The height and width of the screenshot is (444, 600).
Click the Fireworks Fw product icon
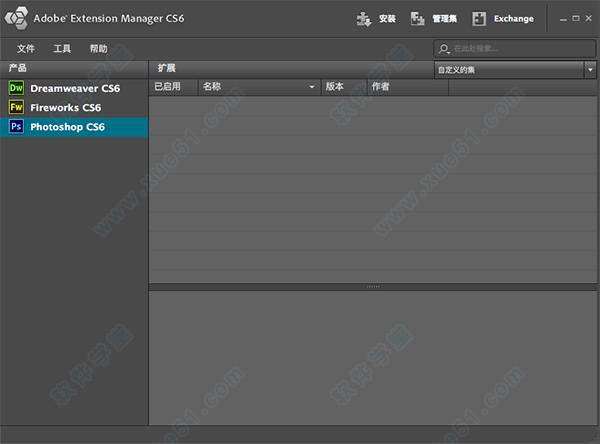point(16,107)
